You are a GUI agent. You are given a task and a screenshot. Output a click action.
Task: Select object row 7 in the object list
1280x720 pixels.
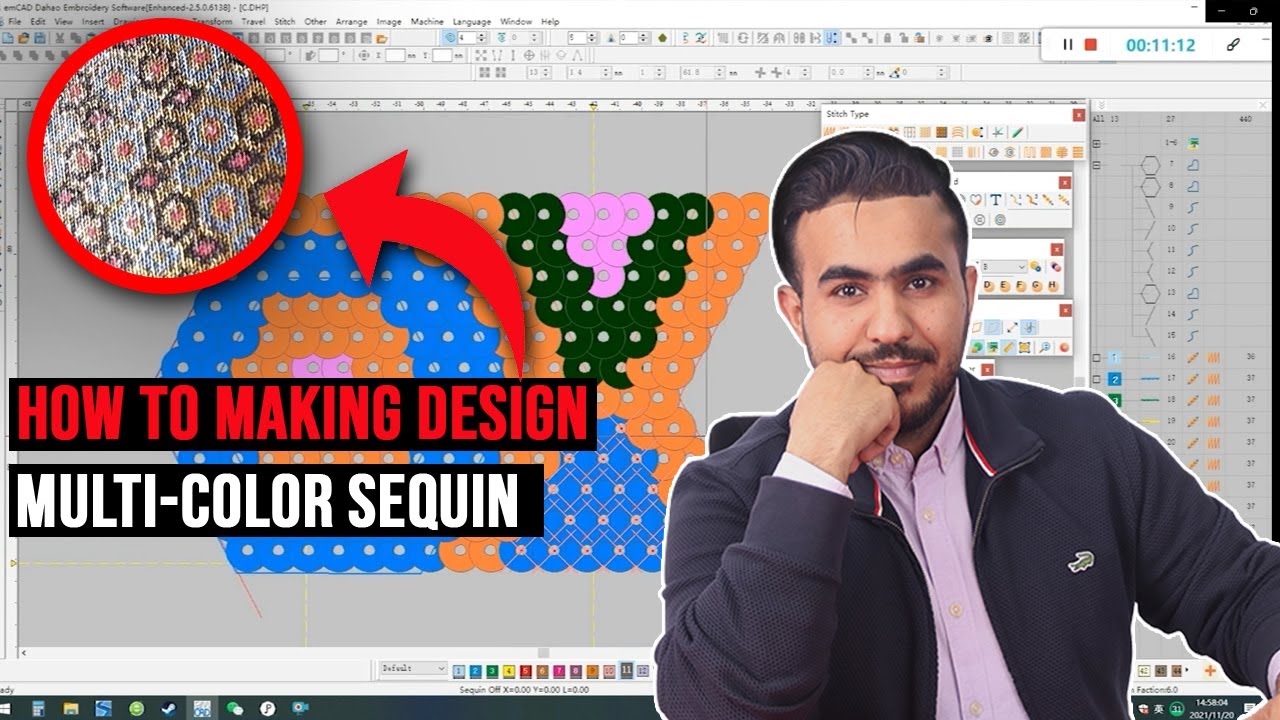pos(1180,165)
